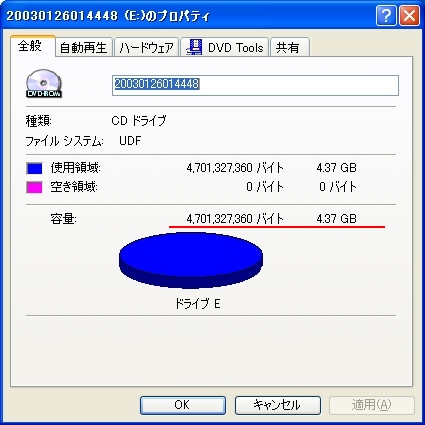This screenshot has height=425, width=425.
Task: Click the blue 使用領域 color swatch
Action: point(34,168)
